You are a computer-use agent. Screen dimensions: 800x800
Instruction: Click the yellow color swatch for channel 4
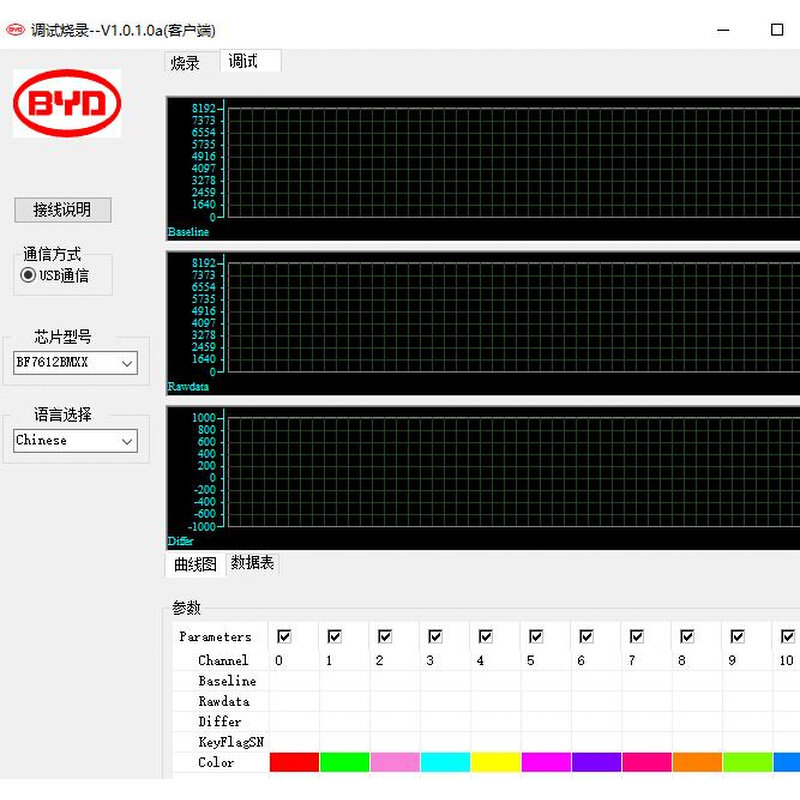pyautogui.click(x=495, y=762)
